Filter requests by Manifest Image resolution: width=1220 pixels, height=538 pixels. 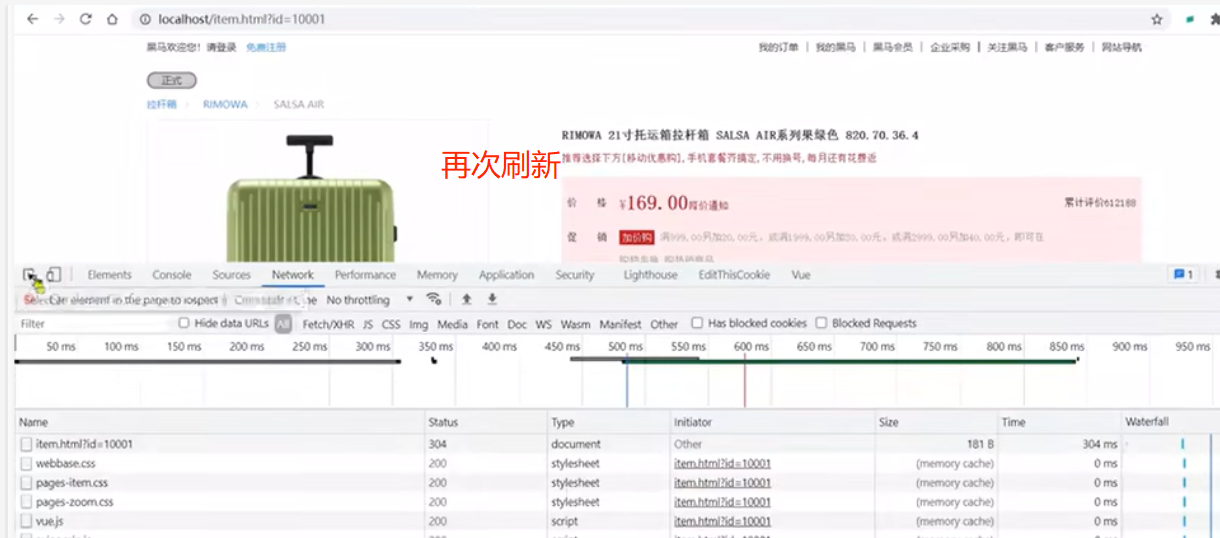click(x=620, y=324)
